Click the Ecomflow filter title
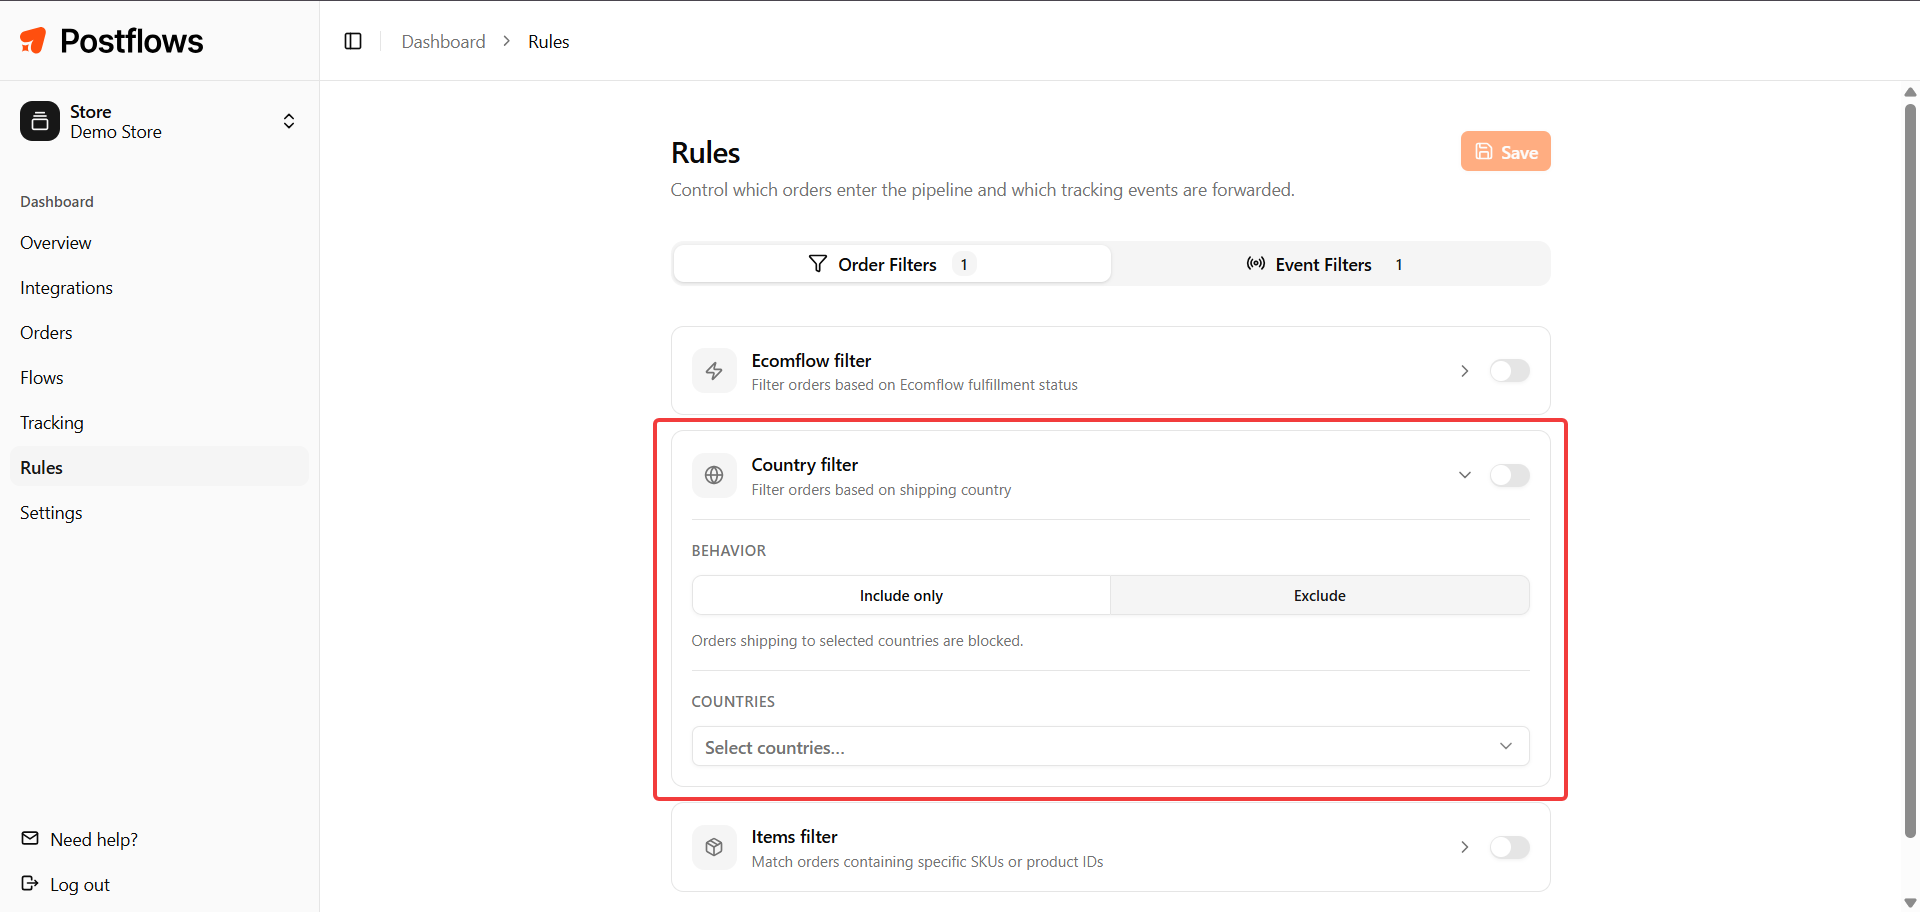The height and width of the screenshot is (912, 1920). click(x=811, y=360)
